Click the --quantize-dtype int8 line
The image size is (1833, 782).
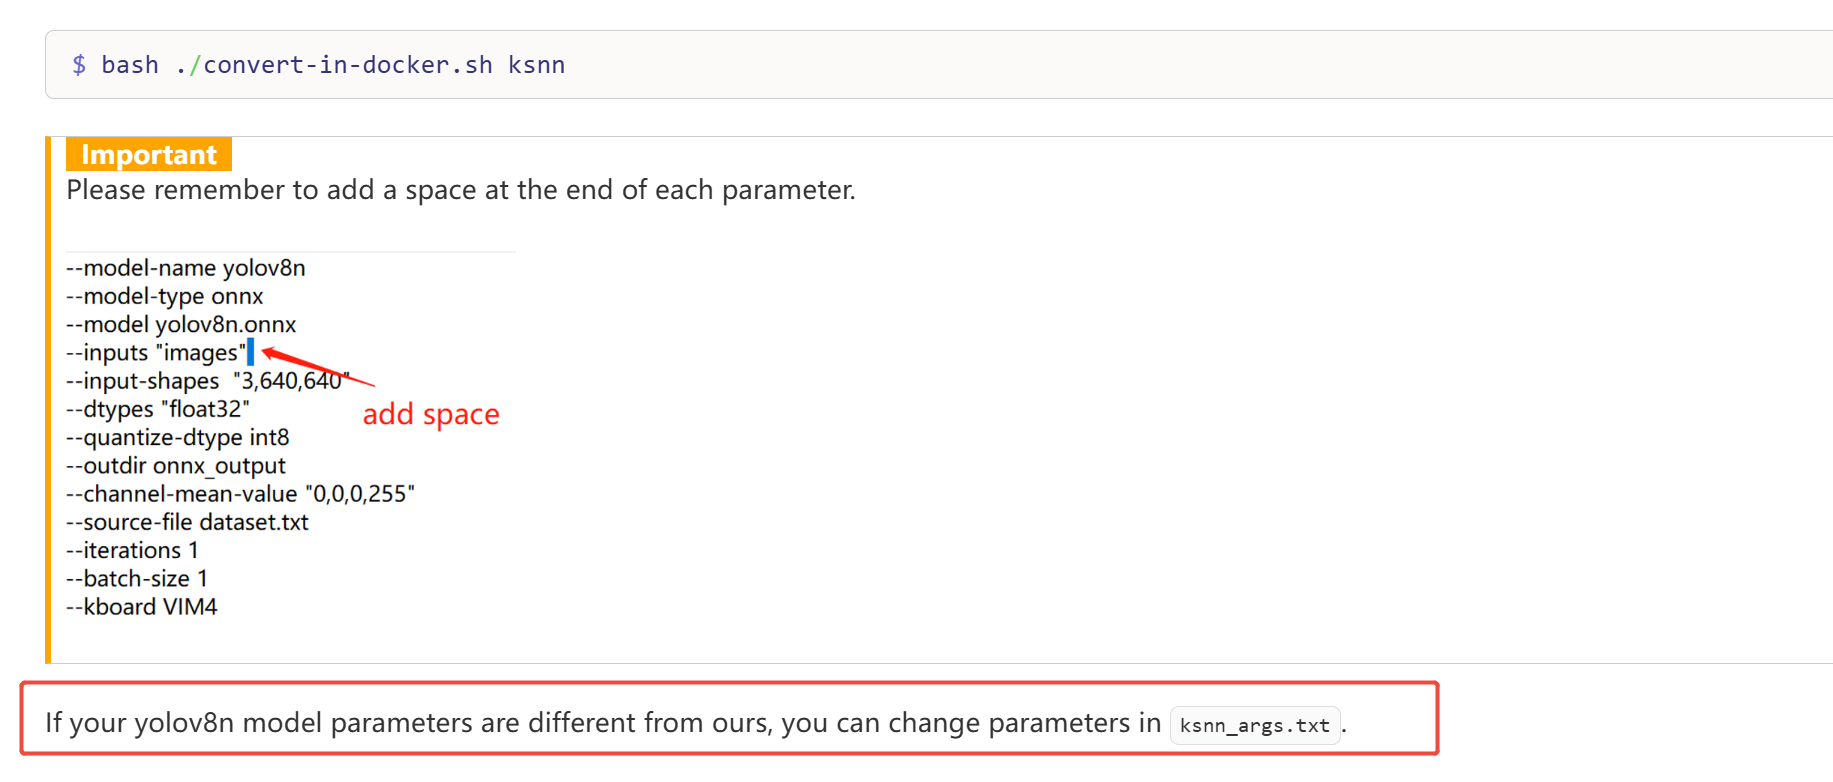click(x=178, y=437)
